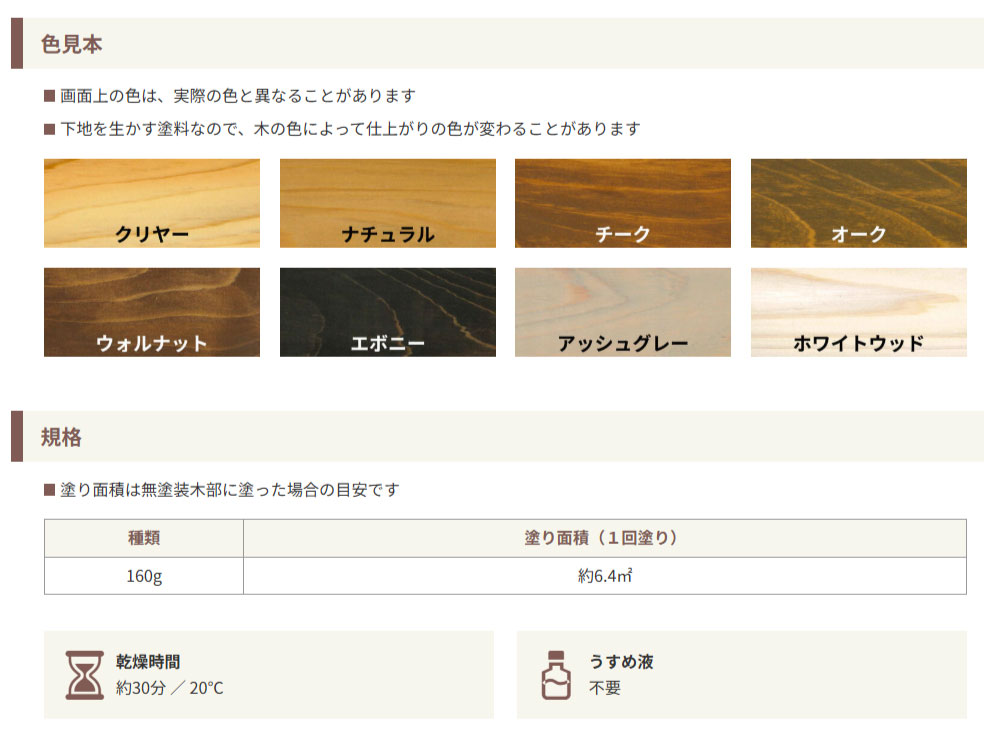Pick the アッシュグレー color sample

click(x=622, y=312)
